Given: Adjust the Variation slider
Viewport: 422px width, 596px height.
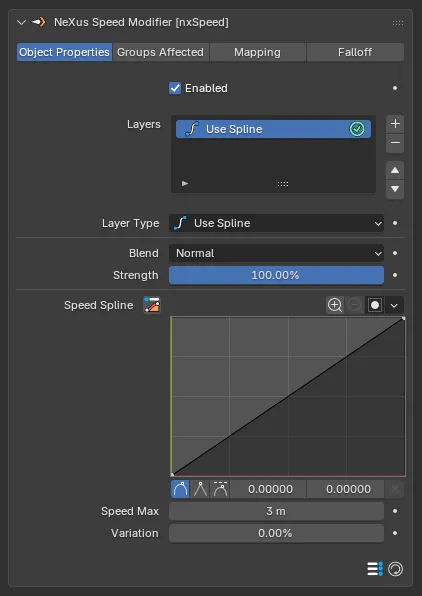Looking at the screenshot, I should tap(276, 533).
